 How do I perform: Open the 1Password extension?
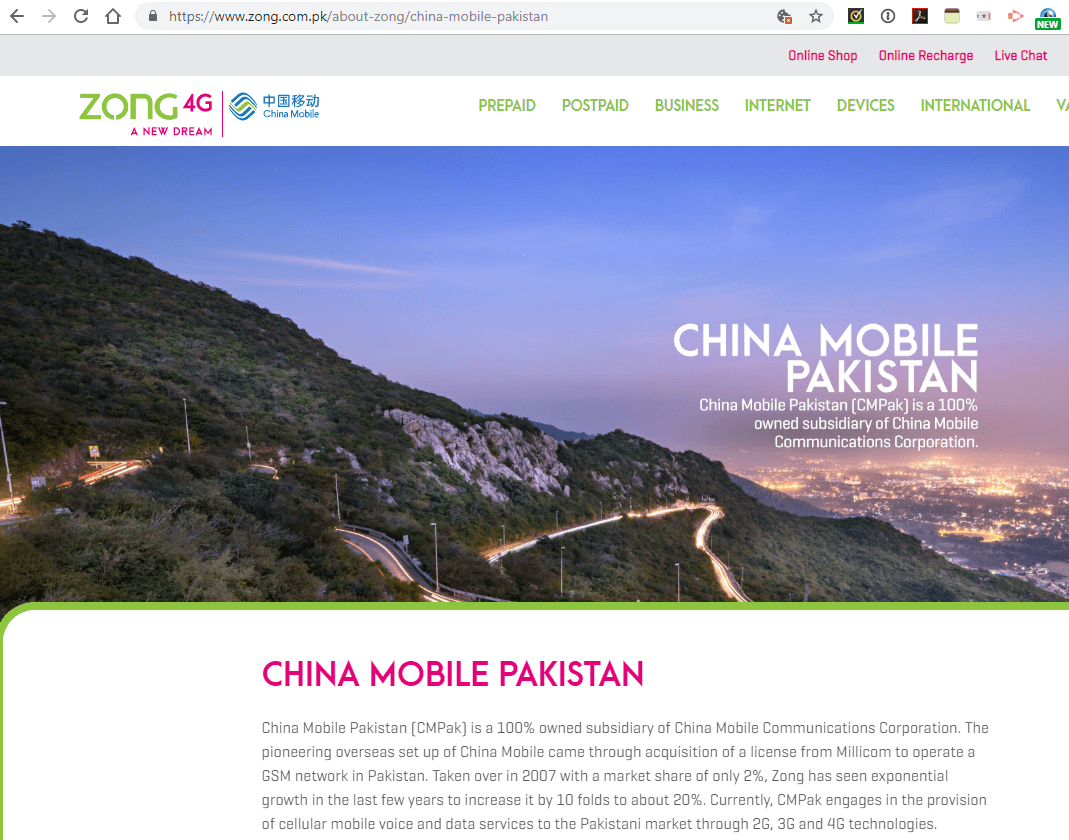click(887, 16)
